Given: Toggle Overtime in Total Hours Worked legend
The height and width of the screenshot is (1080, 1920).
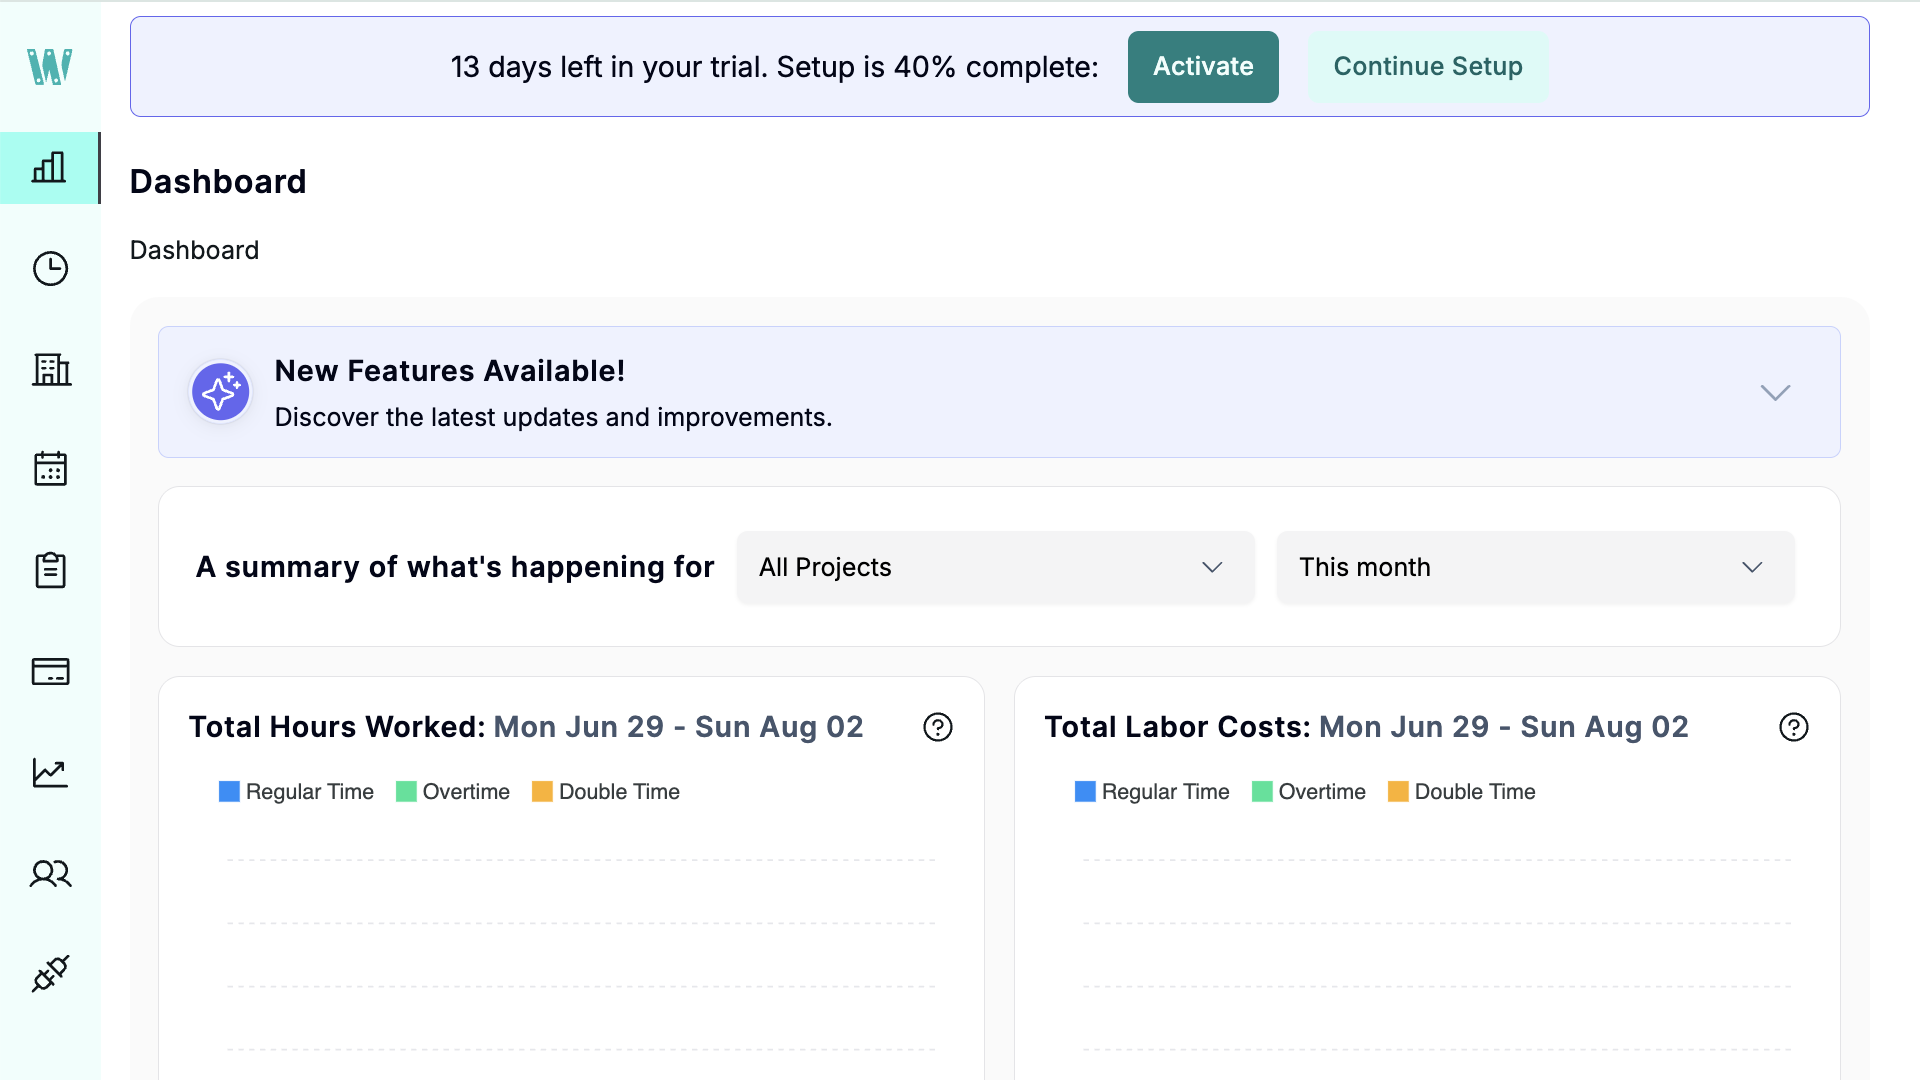Looking at the screenshot, I should (453, 792).
